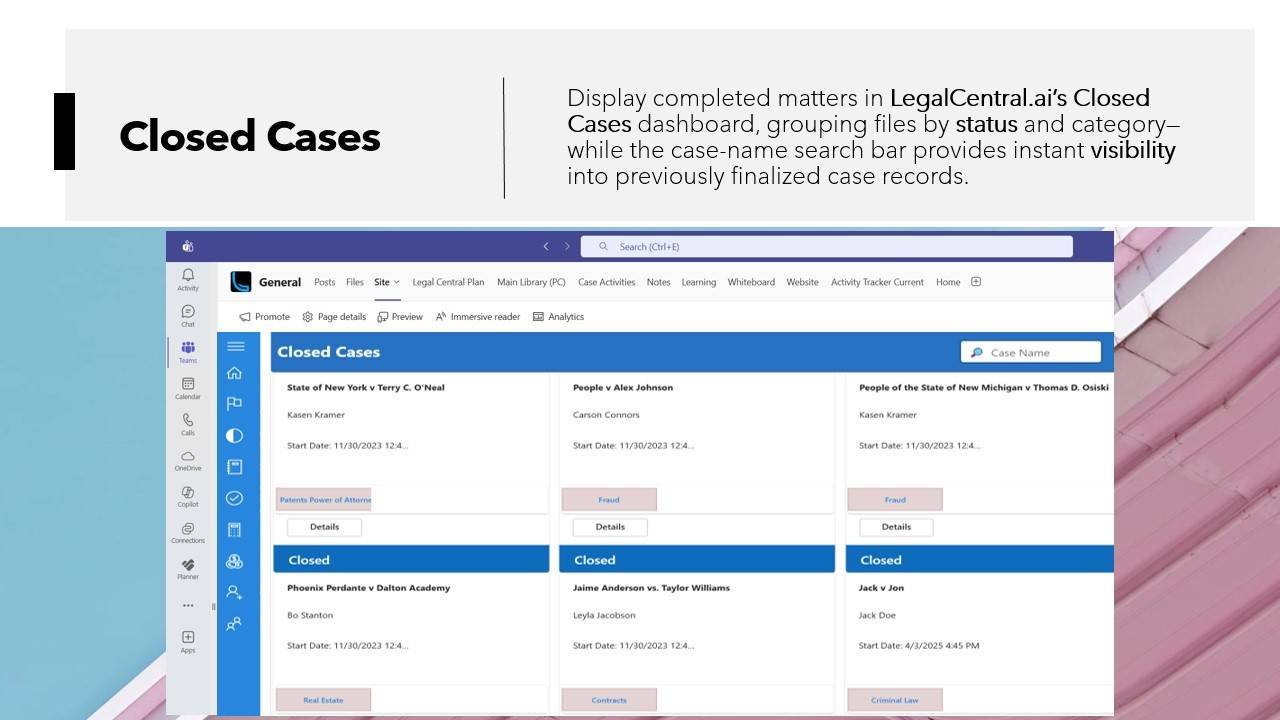Open Planner in Teams sidebar
The width and height of the screenshot is (1280, 720).
pyautogui.click(x=188, y=568)
